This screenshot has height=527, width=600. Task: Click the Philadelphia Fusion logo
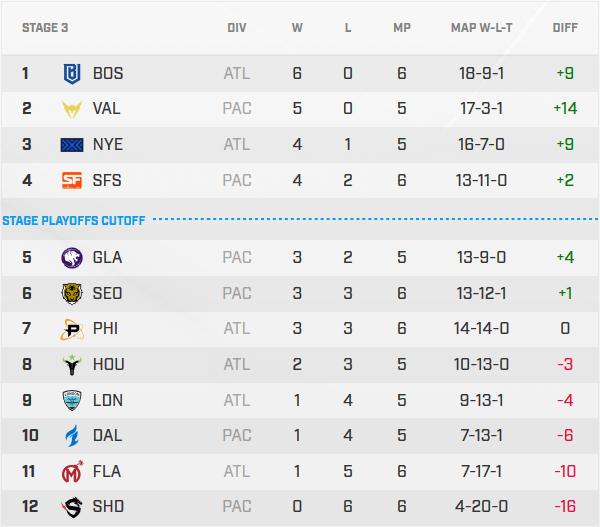click(72, 328)
